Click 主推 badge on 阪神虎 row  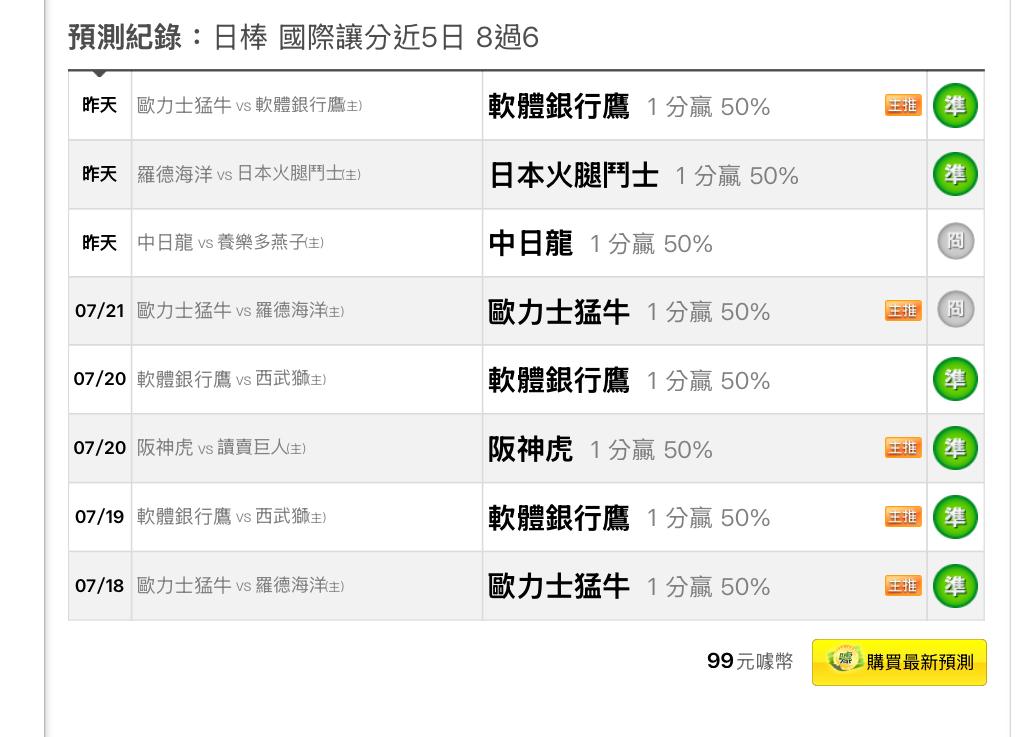(x=903, y=448)
